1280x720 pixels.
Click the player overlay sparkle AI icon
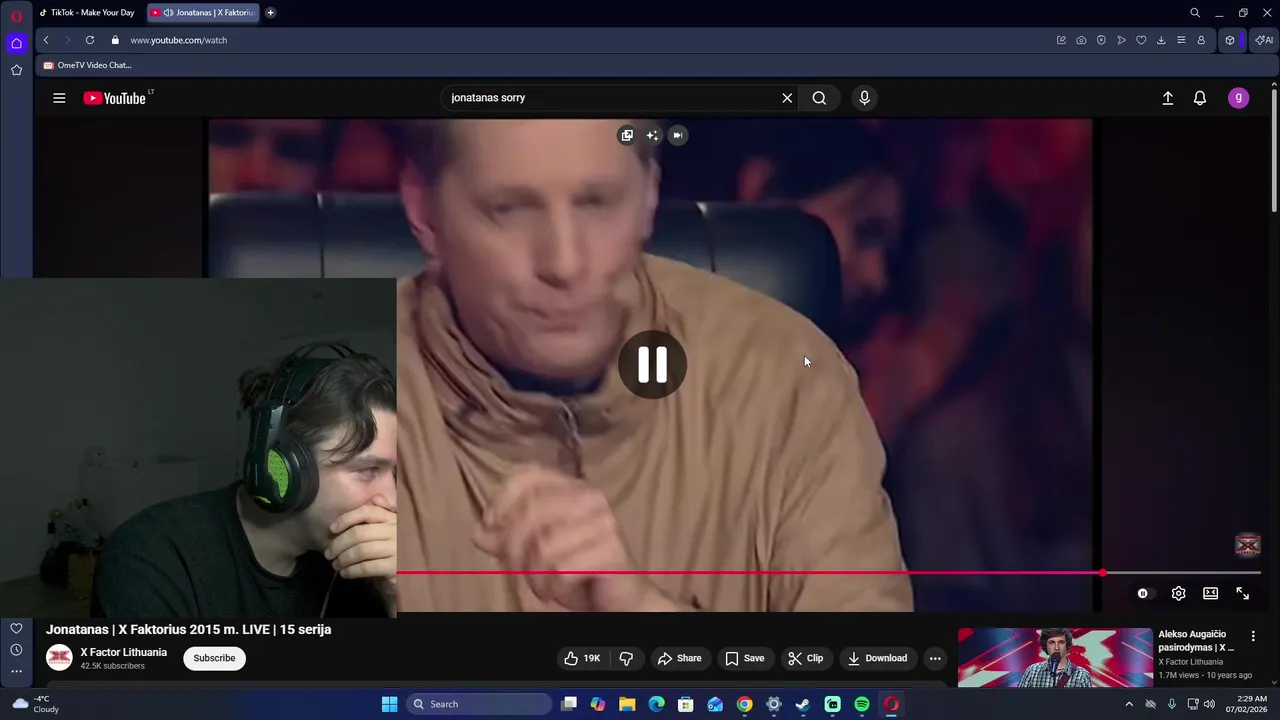pos(652,135)
